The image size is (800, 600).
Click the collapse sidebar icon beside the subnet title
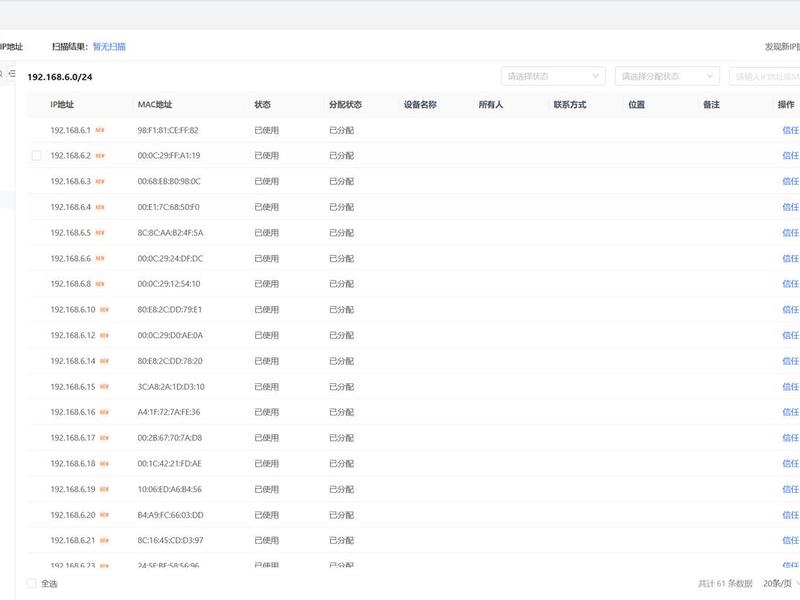12,73
